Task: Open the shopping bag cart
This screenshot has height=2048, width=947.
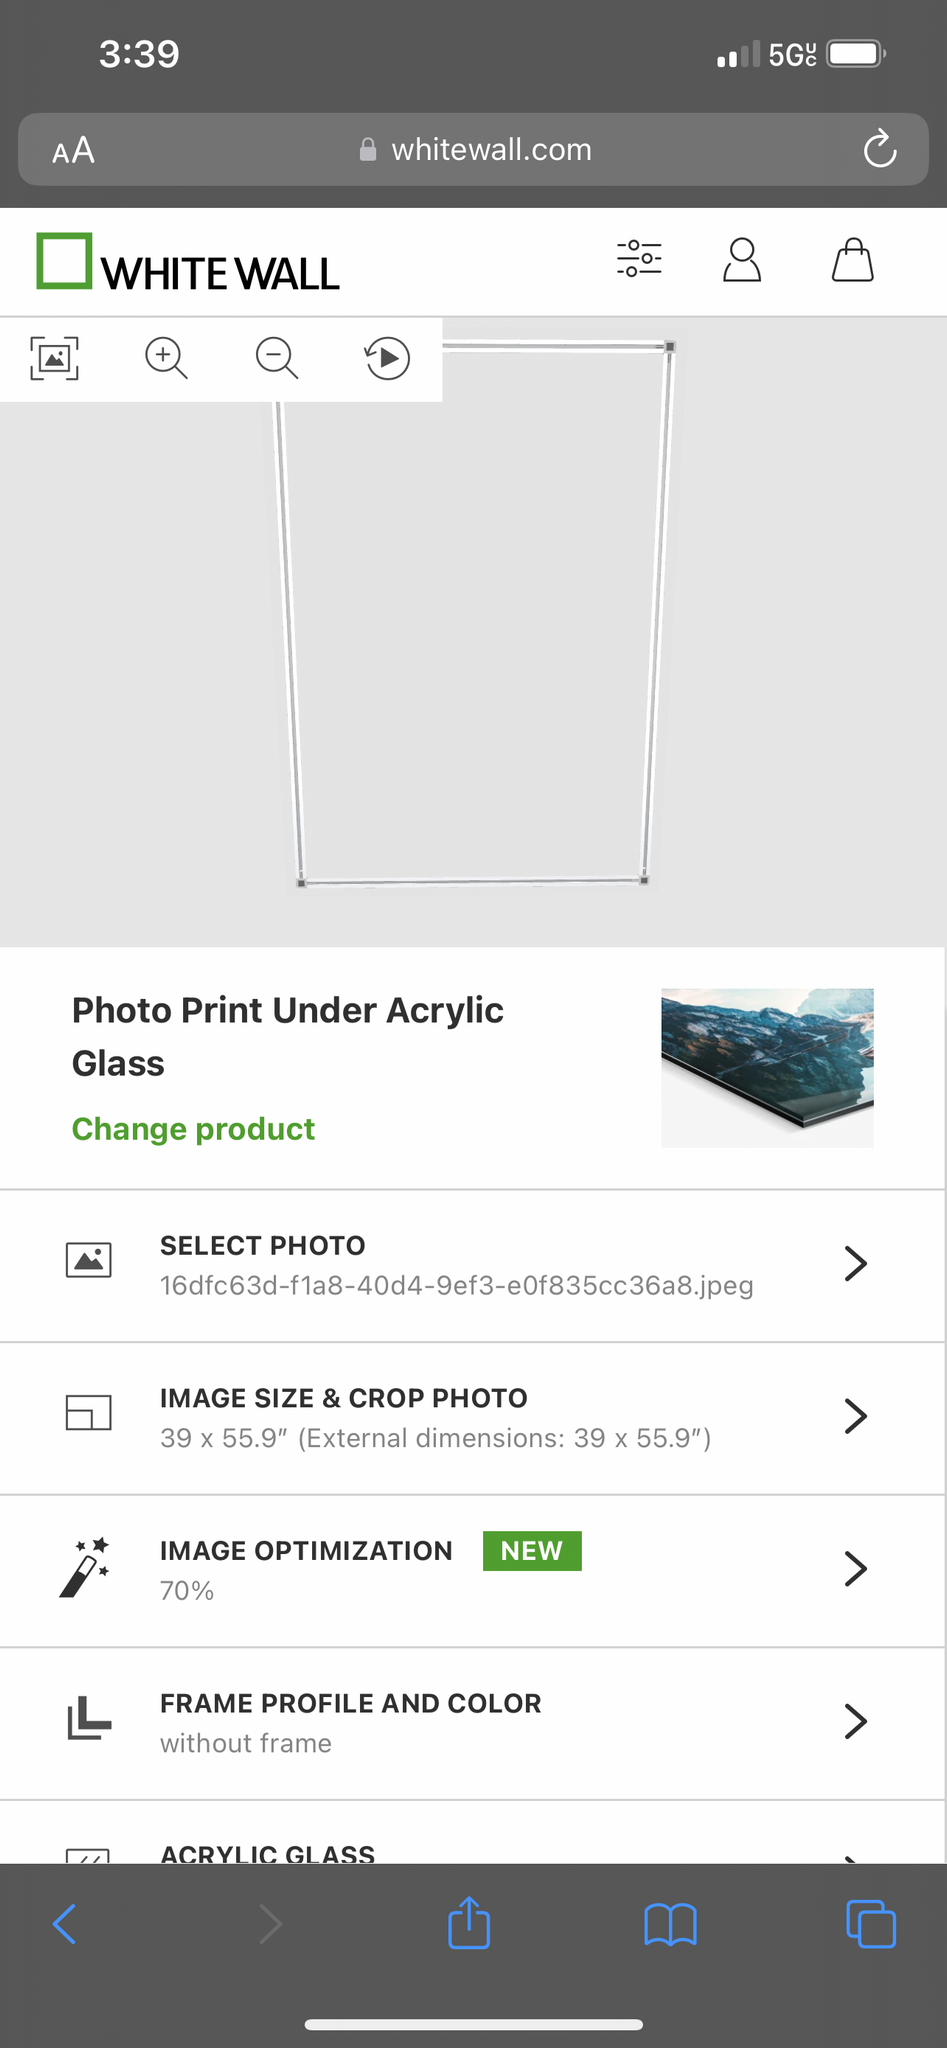Action: point(853,260)
